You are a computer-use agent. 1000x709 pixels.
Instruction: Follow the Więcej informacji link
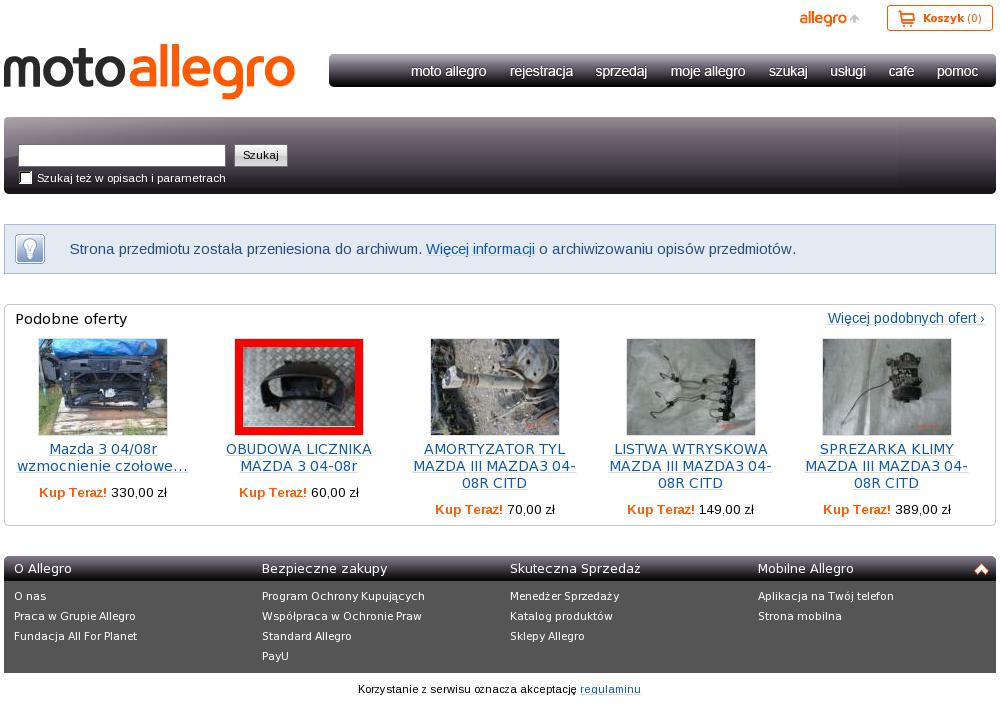[480, 249]
